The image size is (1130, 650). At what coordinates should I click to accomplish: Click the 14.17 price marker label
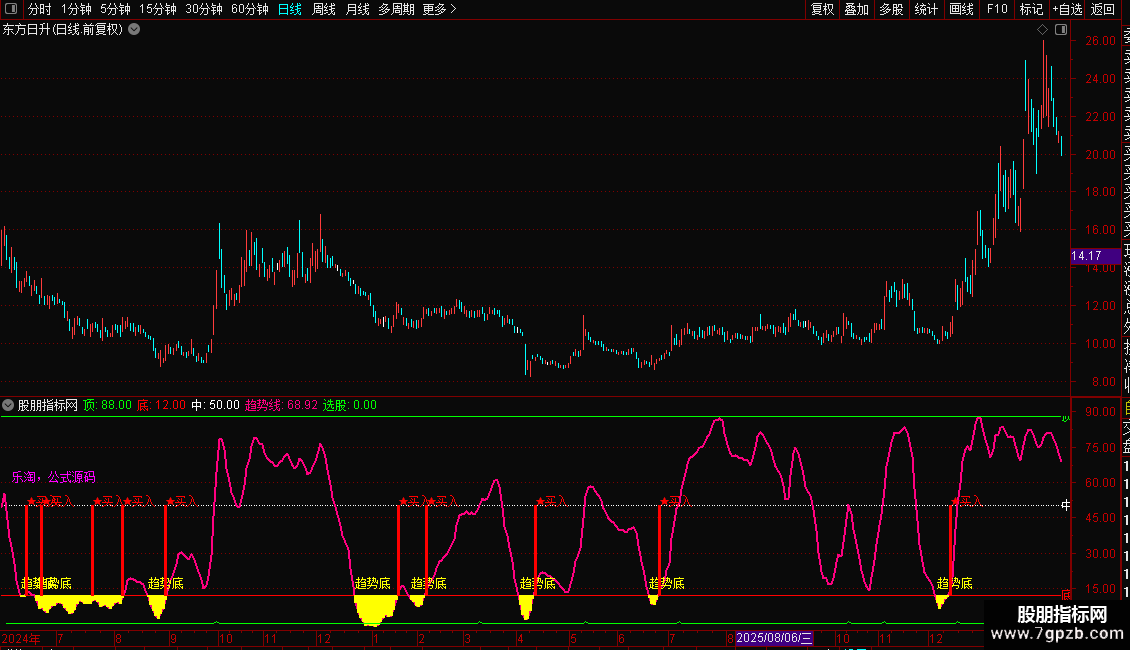point(1086,257)
